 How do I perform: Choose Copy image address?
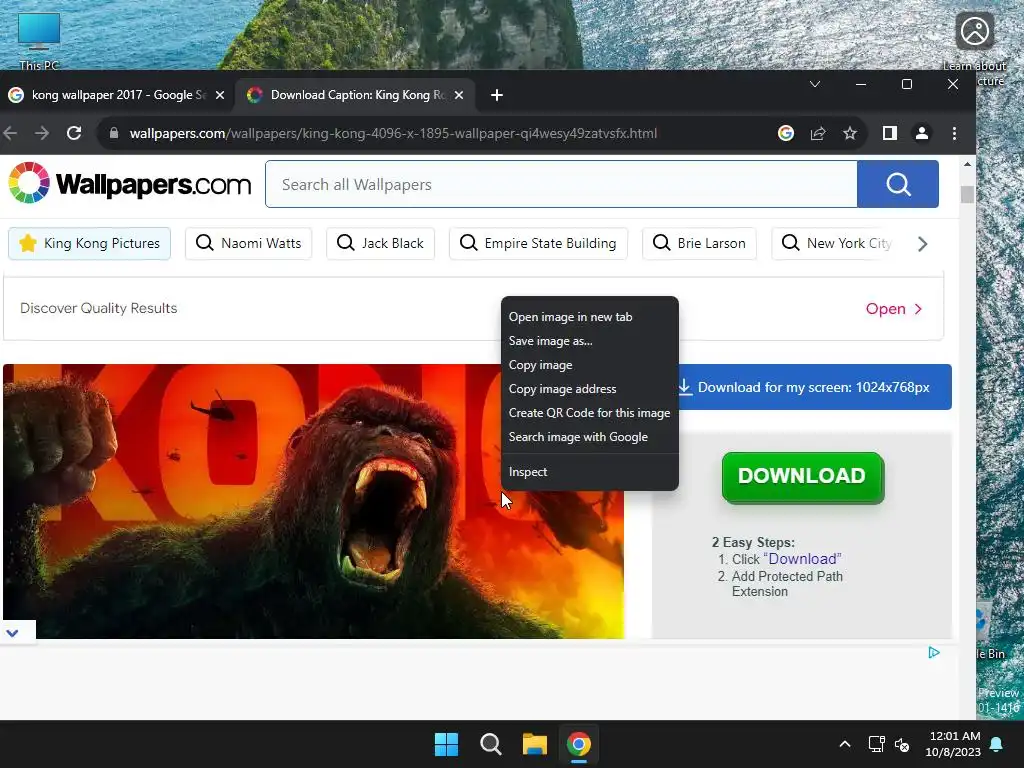(590, 389)
